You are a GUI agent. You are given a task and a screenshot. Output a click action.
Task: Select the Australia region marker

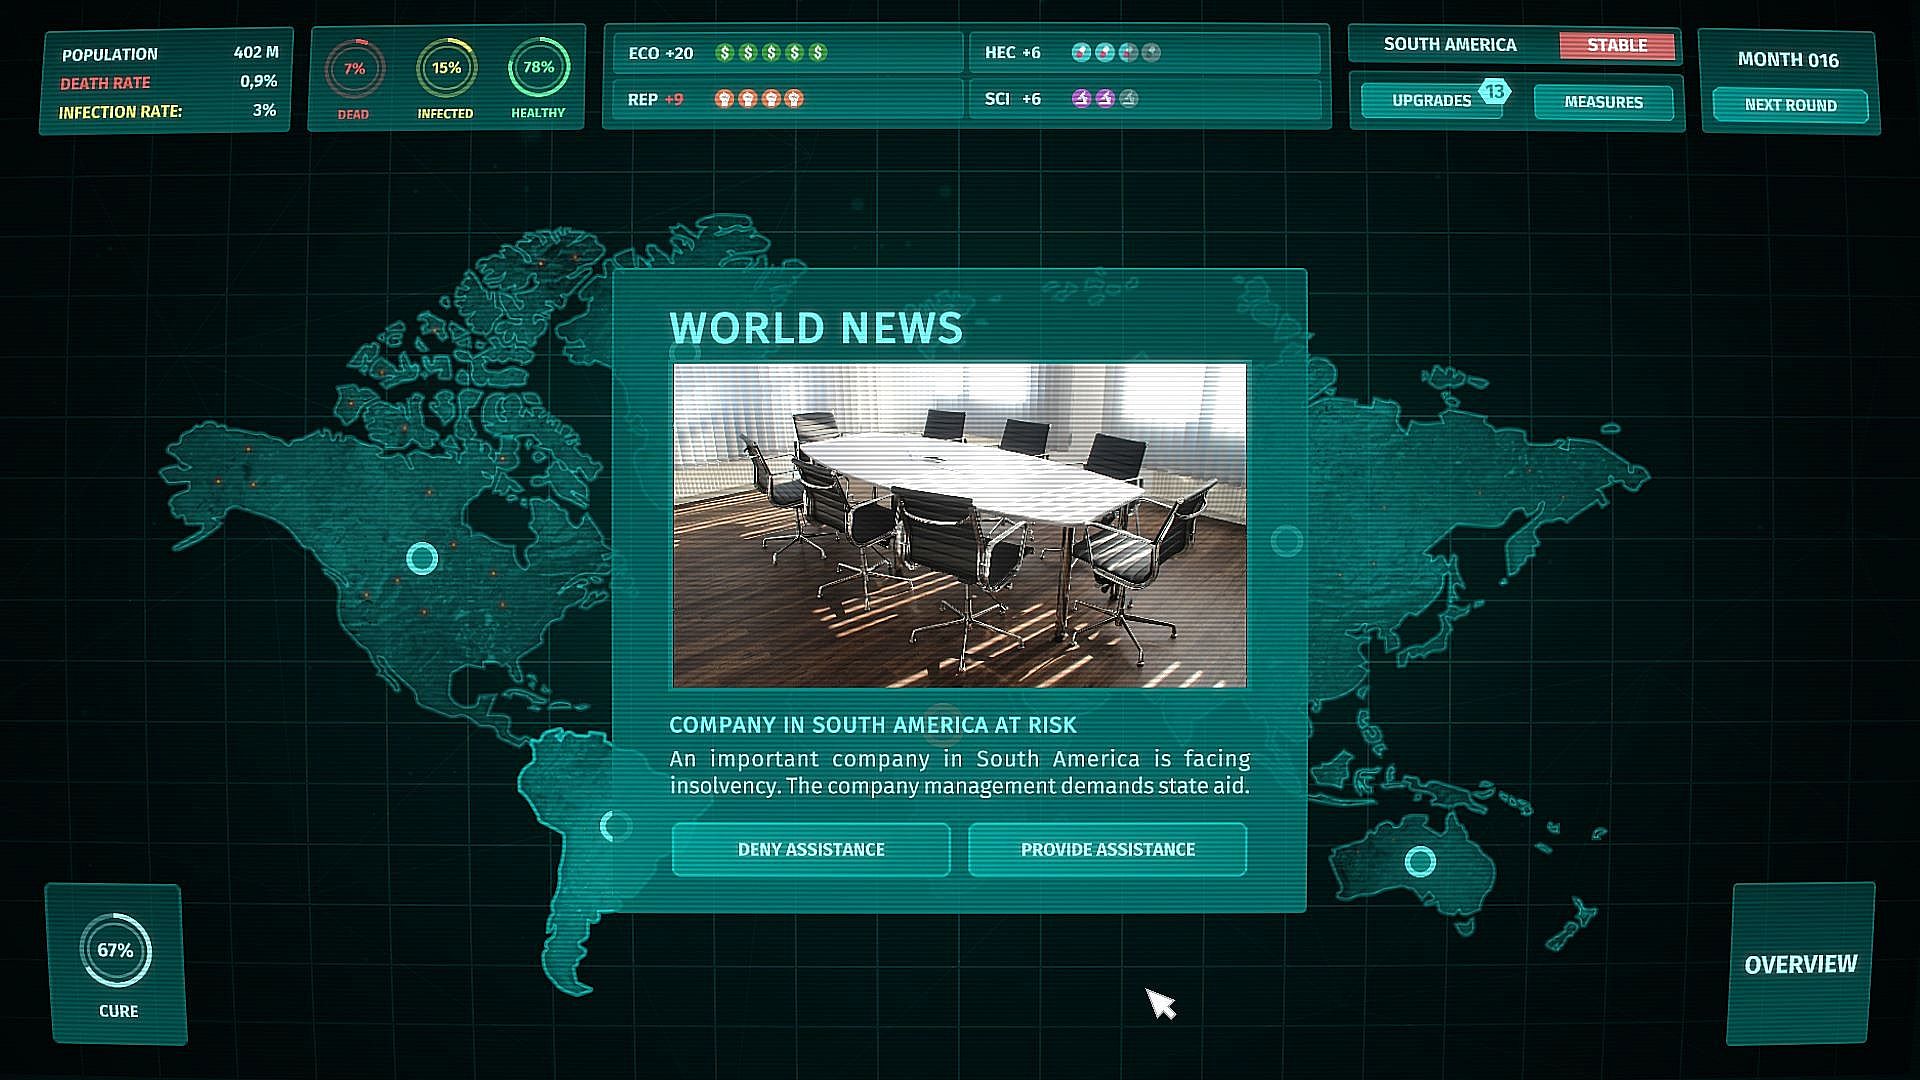click(x=1420, y=861)
